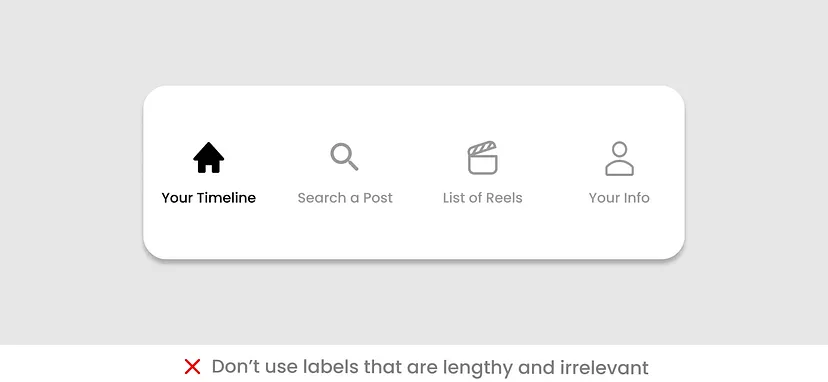Go to the List of Reels tab label
Viewport: 828px width, 382px height.
tap(483, 198)
